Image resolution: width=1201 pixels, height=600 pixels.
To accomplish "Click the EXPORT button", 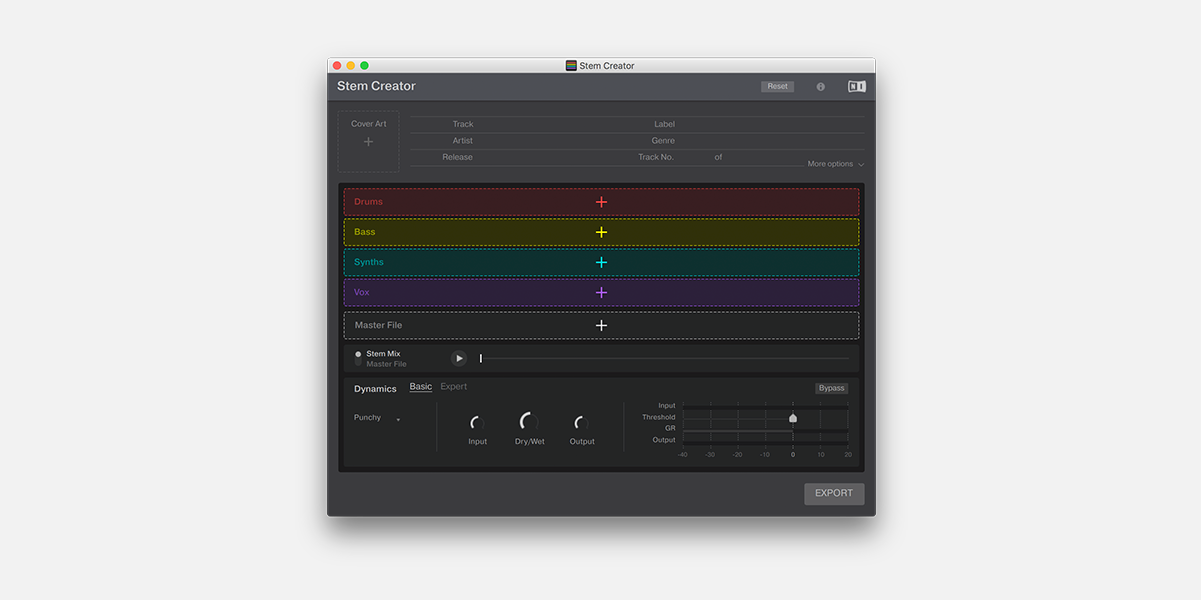I will click(x=834, y=493).
